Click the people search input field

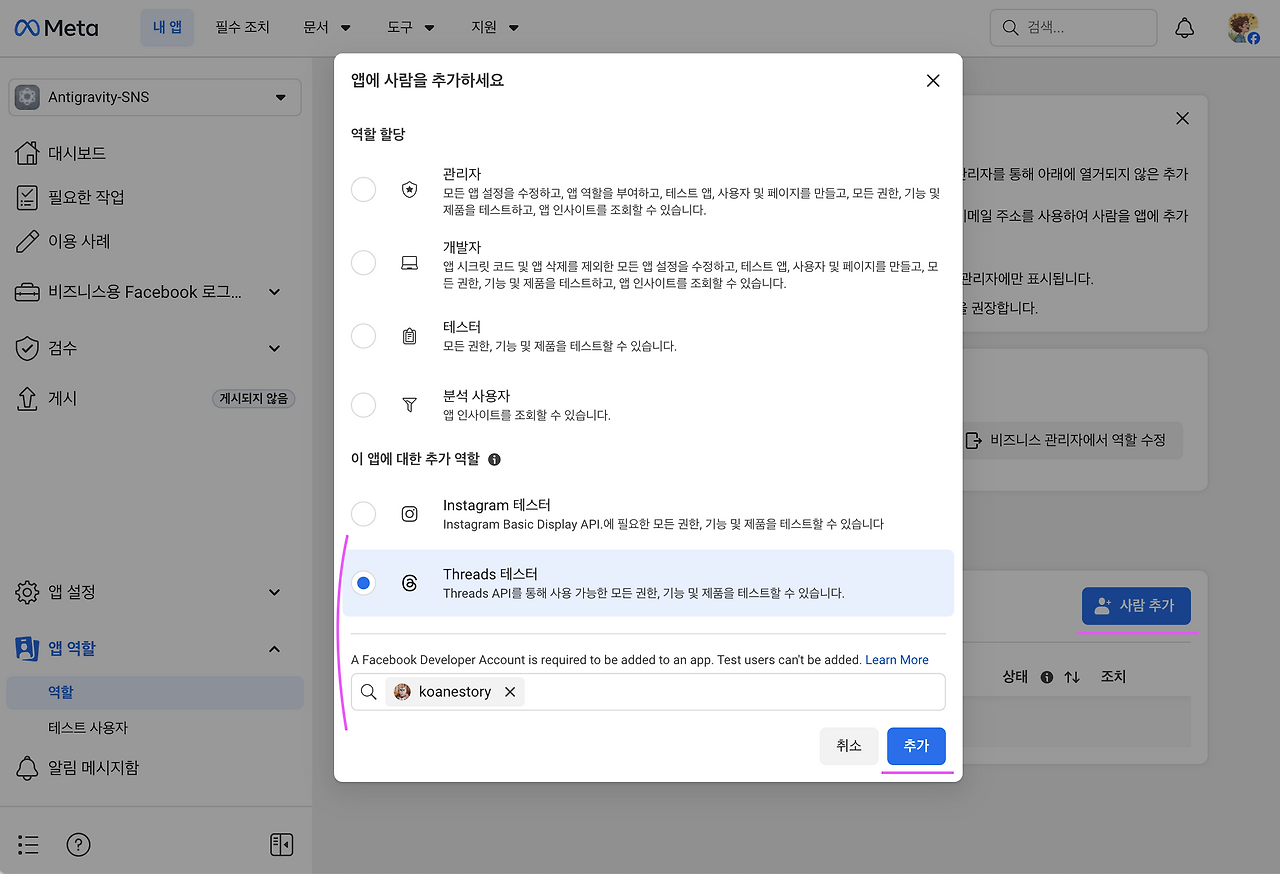click(x=648, y=692)
